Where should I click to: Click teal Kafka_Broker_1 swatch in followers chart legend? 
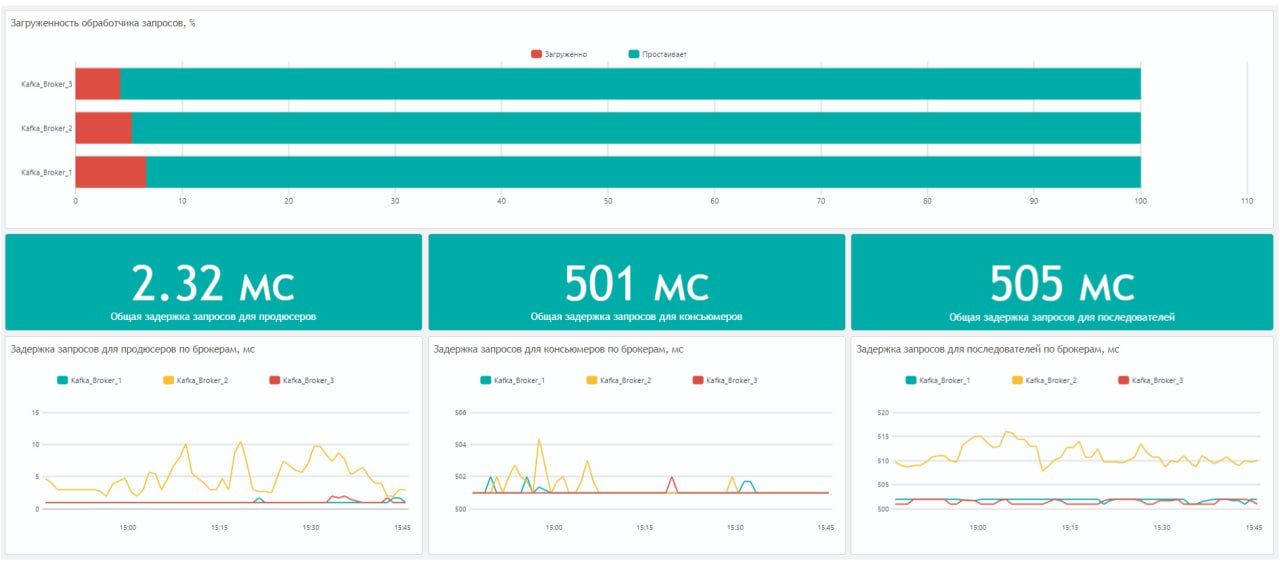[x=911, y=380]
